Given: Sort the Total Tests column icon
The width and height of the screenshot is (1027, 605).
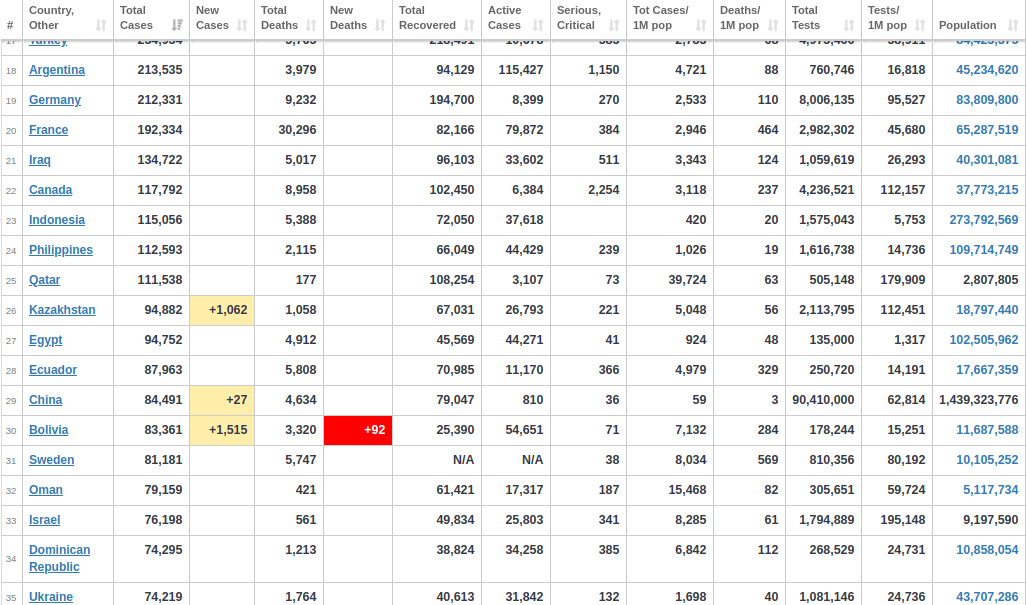Looking at the screenshot, I should 849,26.
